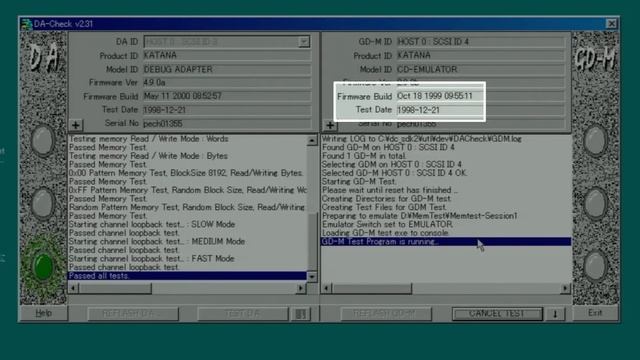Click the DA log horizontal scrollbar thumb

point(115,289)
